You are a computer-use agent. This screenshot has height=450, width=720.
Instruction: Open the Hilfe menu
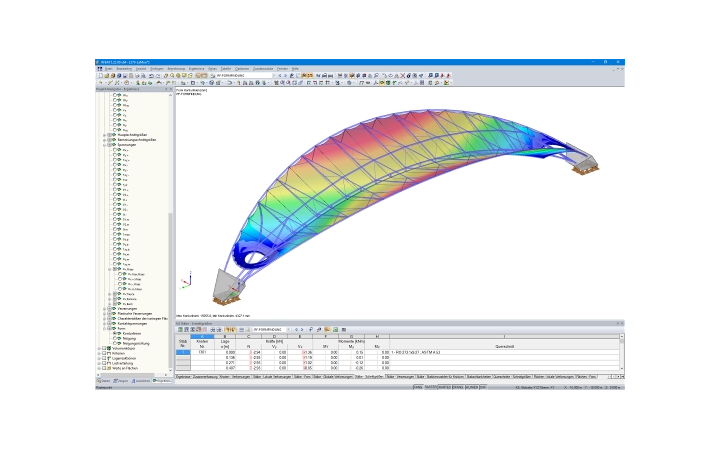(x=295, y=68)
